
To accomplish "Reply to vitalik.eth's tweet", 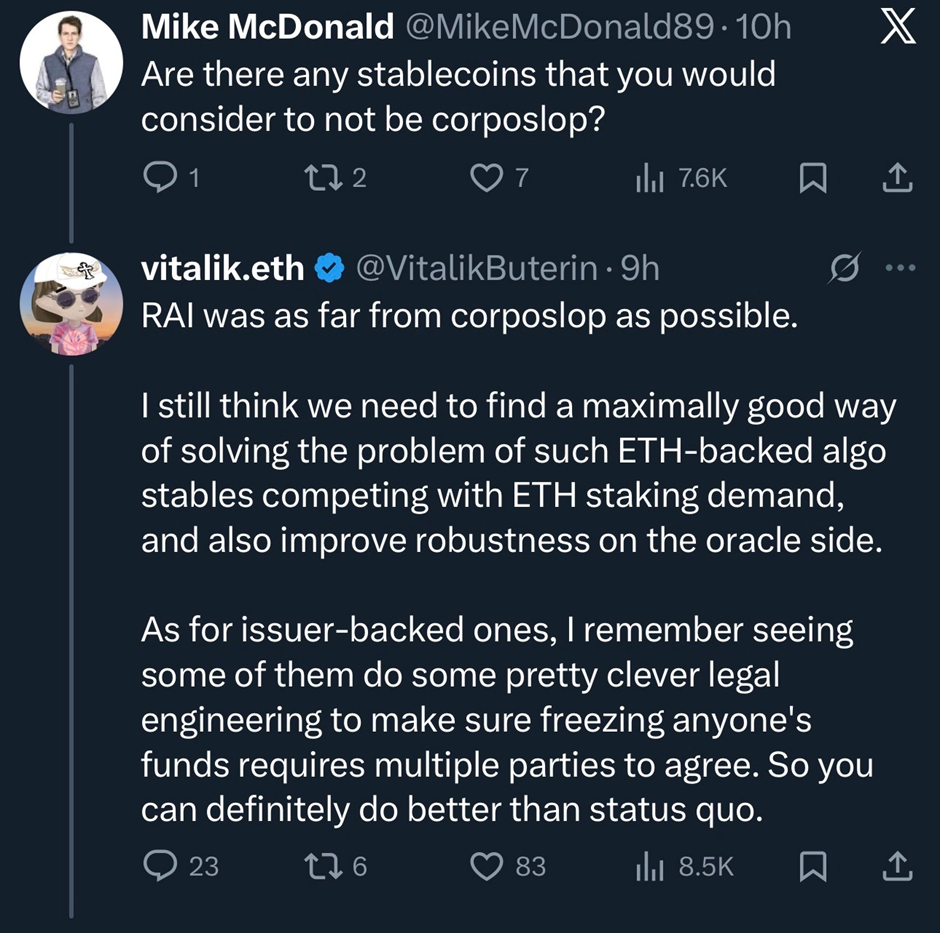I will point(160,866).
